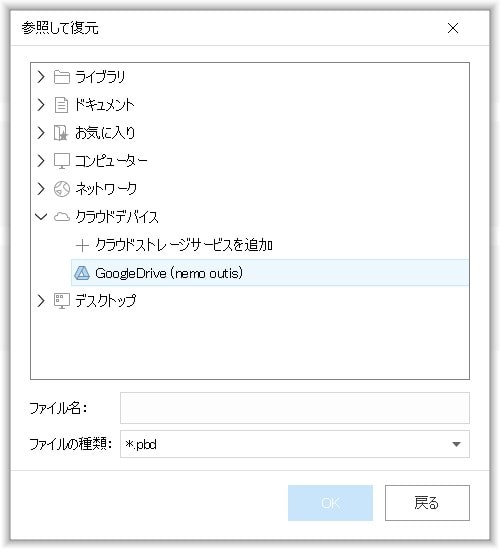The height and width of the screenshot is (550, 500).
Task: Click the plus icon to add cloud storage
Action: 82,245
